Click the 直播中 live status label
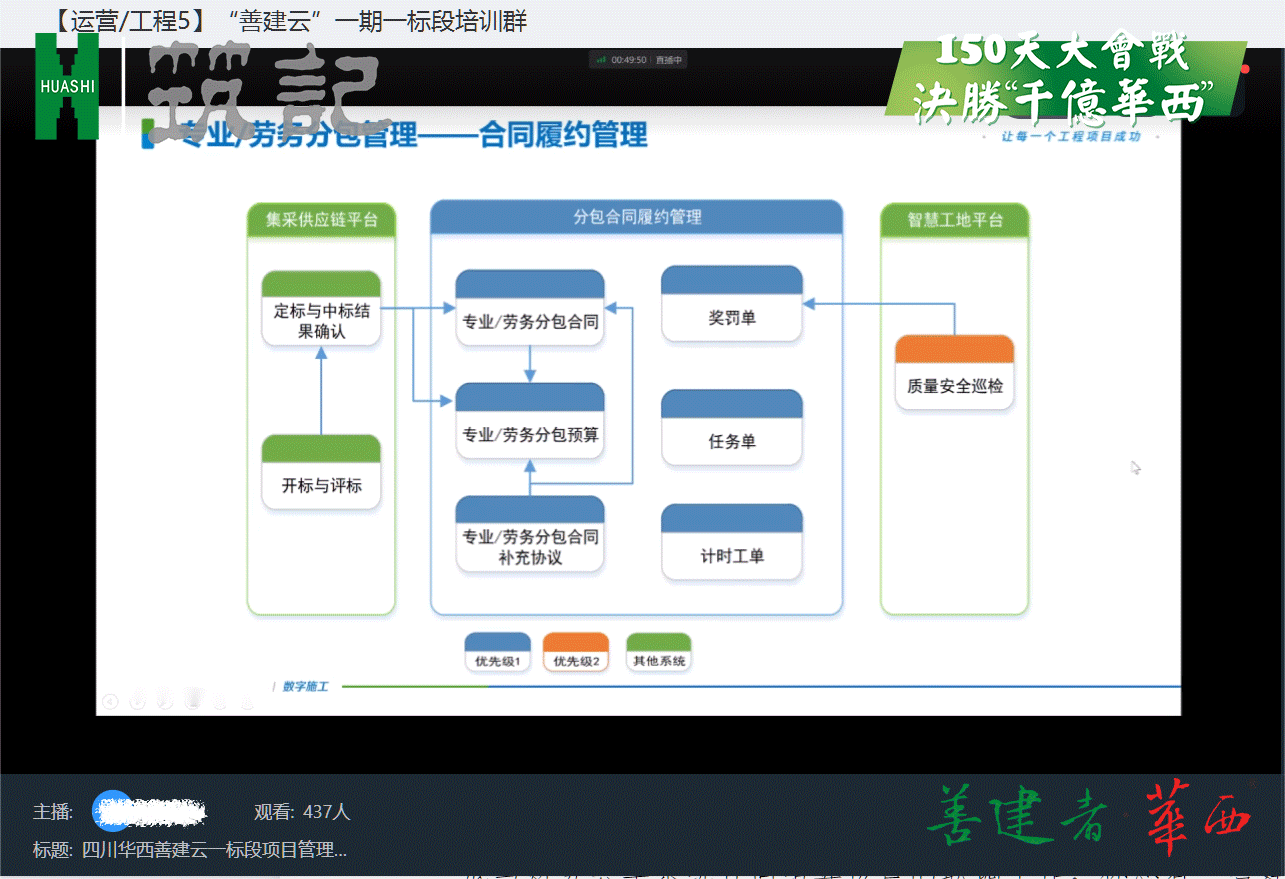This screenshot has width=1285, height=879. [x=669, y=60]
